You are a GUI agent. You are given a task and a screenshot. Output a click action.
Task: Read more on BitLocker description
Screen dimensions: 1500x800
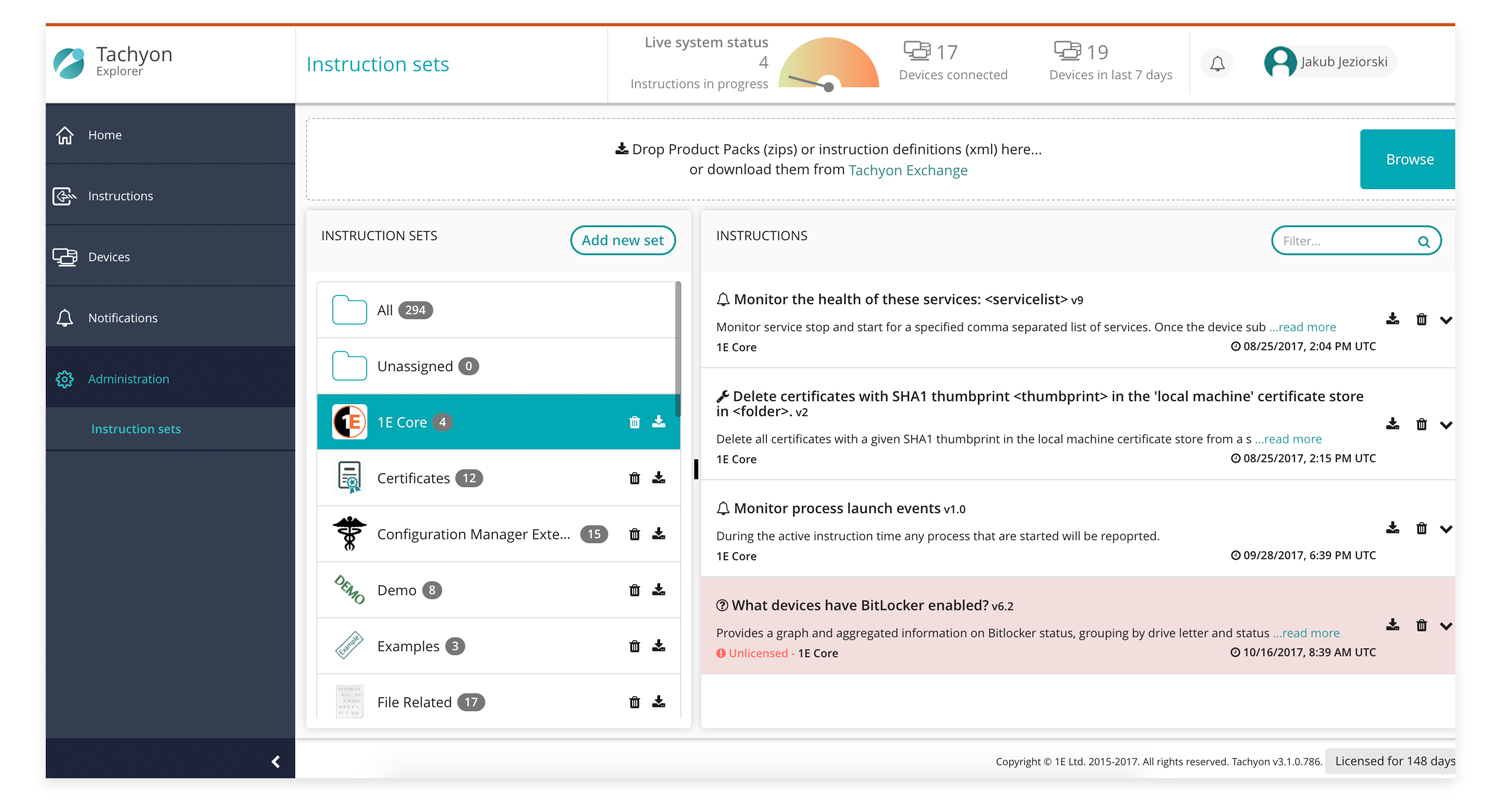[x=1307, y=633]
